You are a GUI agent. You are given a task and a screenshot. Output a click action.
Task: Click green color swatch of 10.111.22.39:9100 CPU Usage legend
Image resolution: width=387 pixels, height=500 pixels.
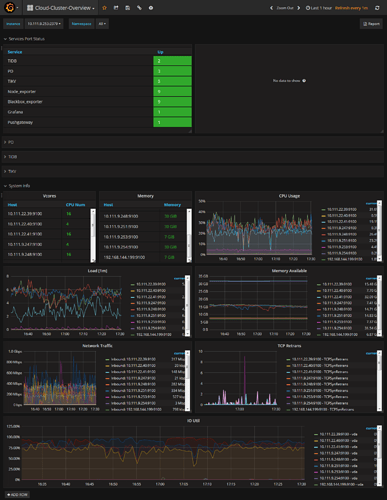coord(323,209)
